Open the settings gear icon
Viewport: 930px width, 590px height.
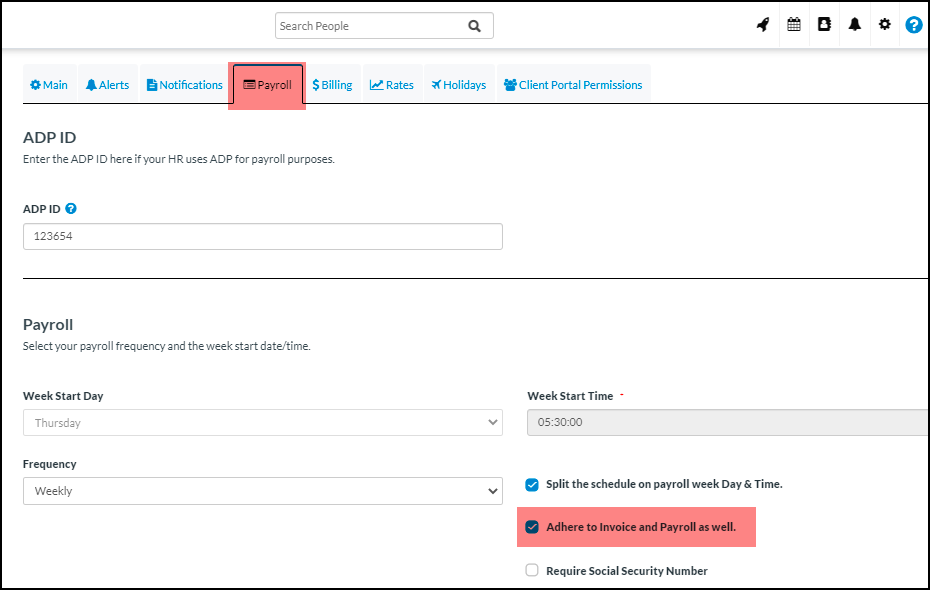coord(884,25)
